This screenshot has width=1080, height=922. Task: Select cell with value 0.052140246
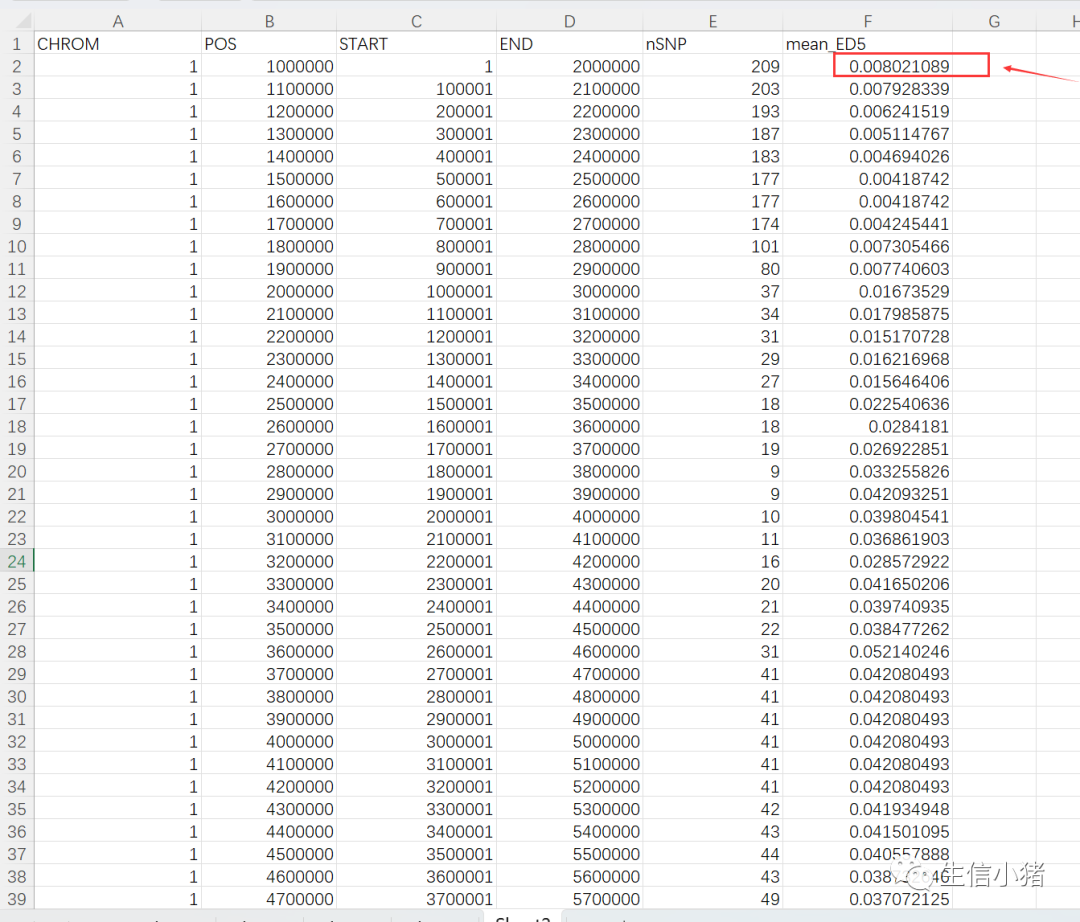click(868, 652)
